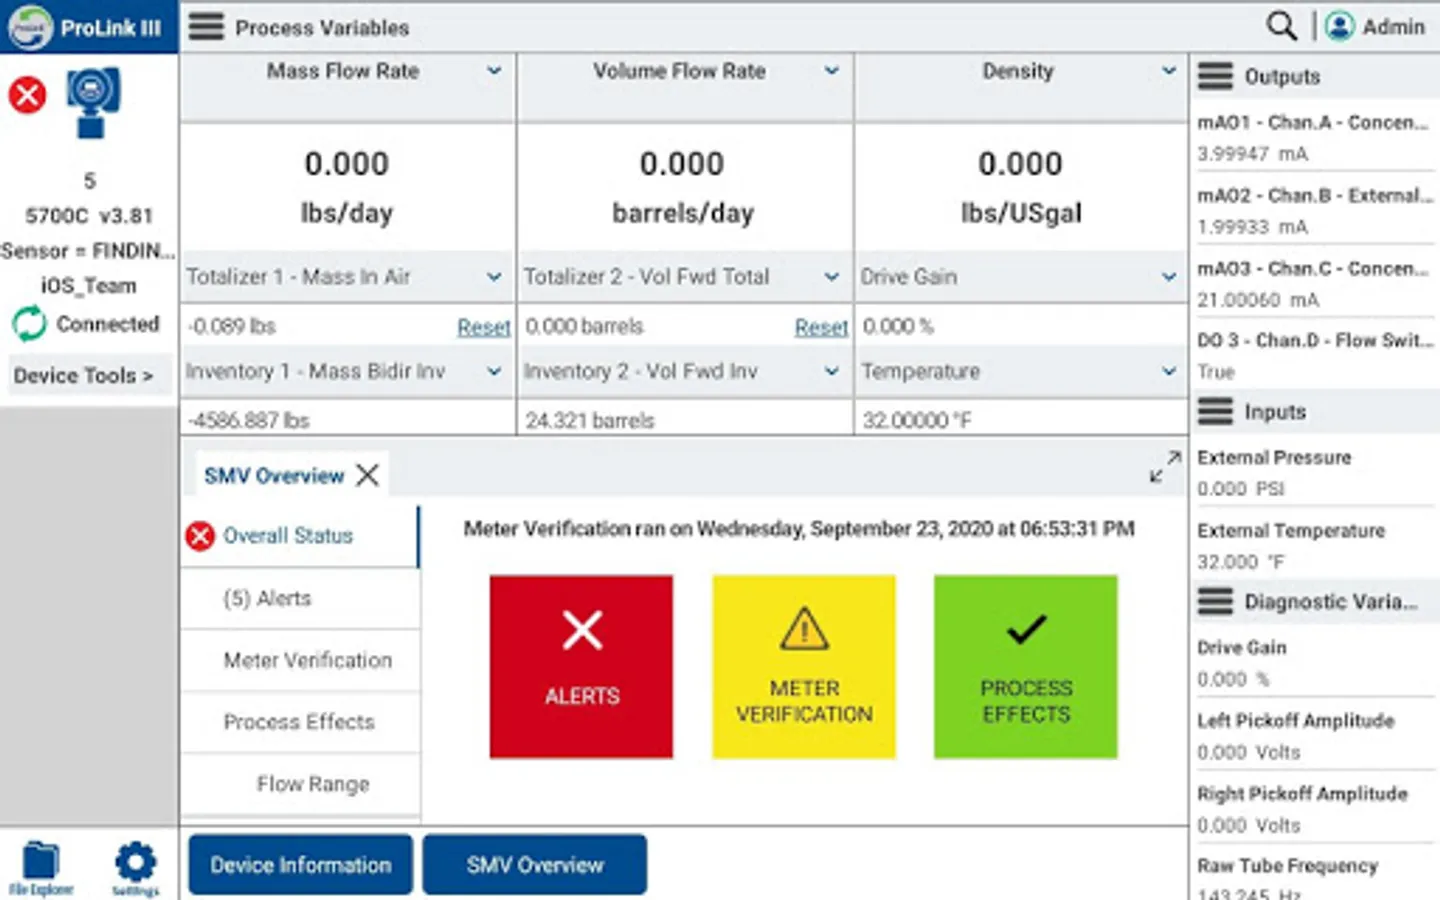Viewport: 1440px width, 900px height.
Task: Expand the Density variable dropdown
Action: tap(1169, 71)
